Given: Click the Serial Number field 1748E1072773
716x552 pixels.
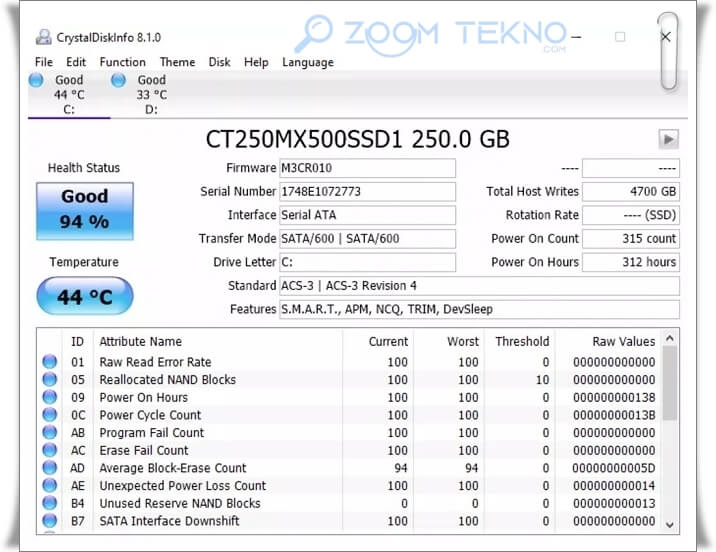Looking at the screenshot, I should [x=367, y=192].
